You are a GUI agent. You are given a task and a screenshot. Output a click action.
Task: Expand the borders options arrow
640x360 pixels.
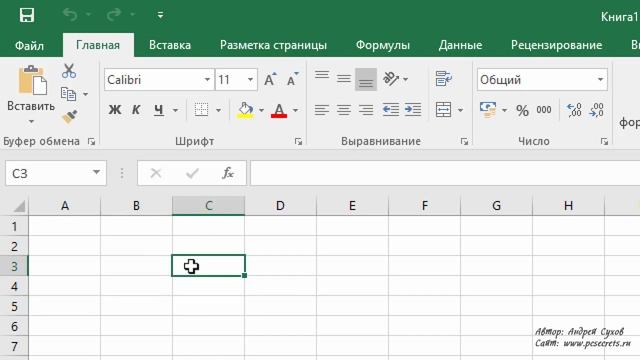218,110
